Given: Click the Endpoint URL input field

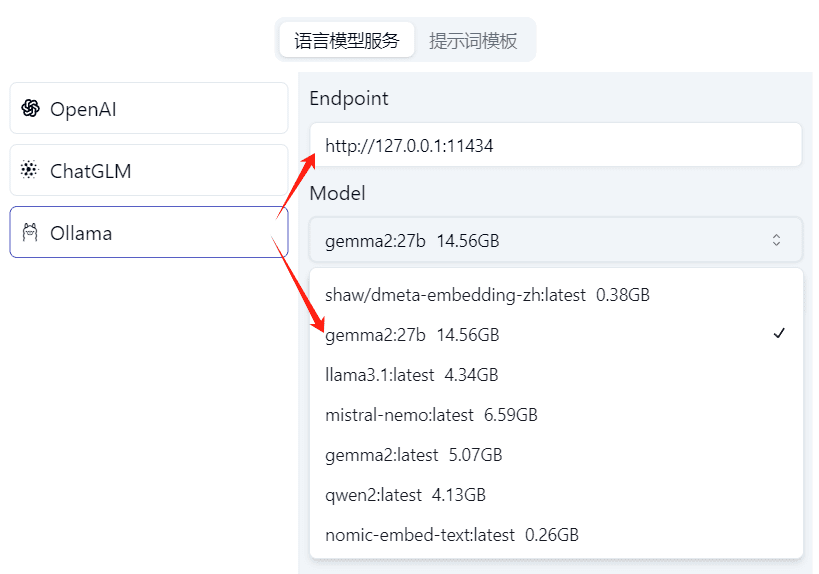Looking at the screenshot, I should tap(556, 145).
